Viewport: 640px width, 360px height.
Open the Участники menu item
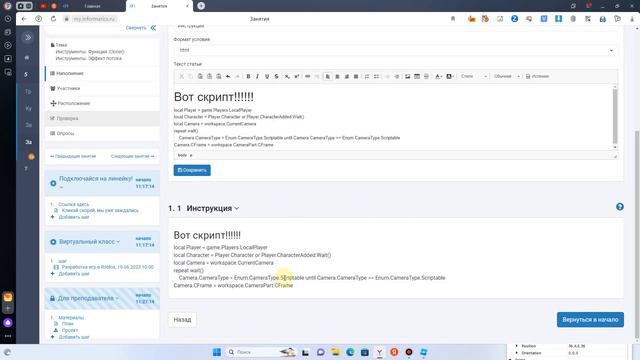click(102, 89)
